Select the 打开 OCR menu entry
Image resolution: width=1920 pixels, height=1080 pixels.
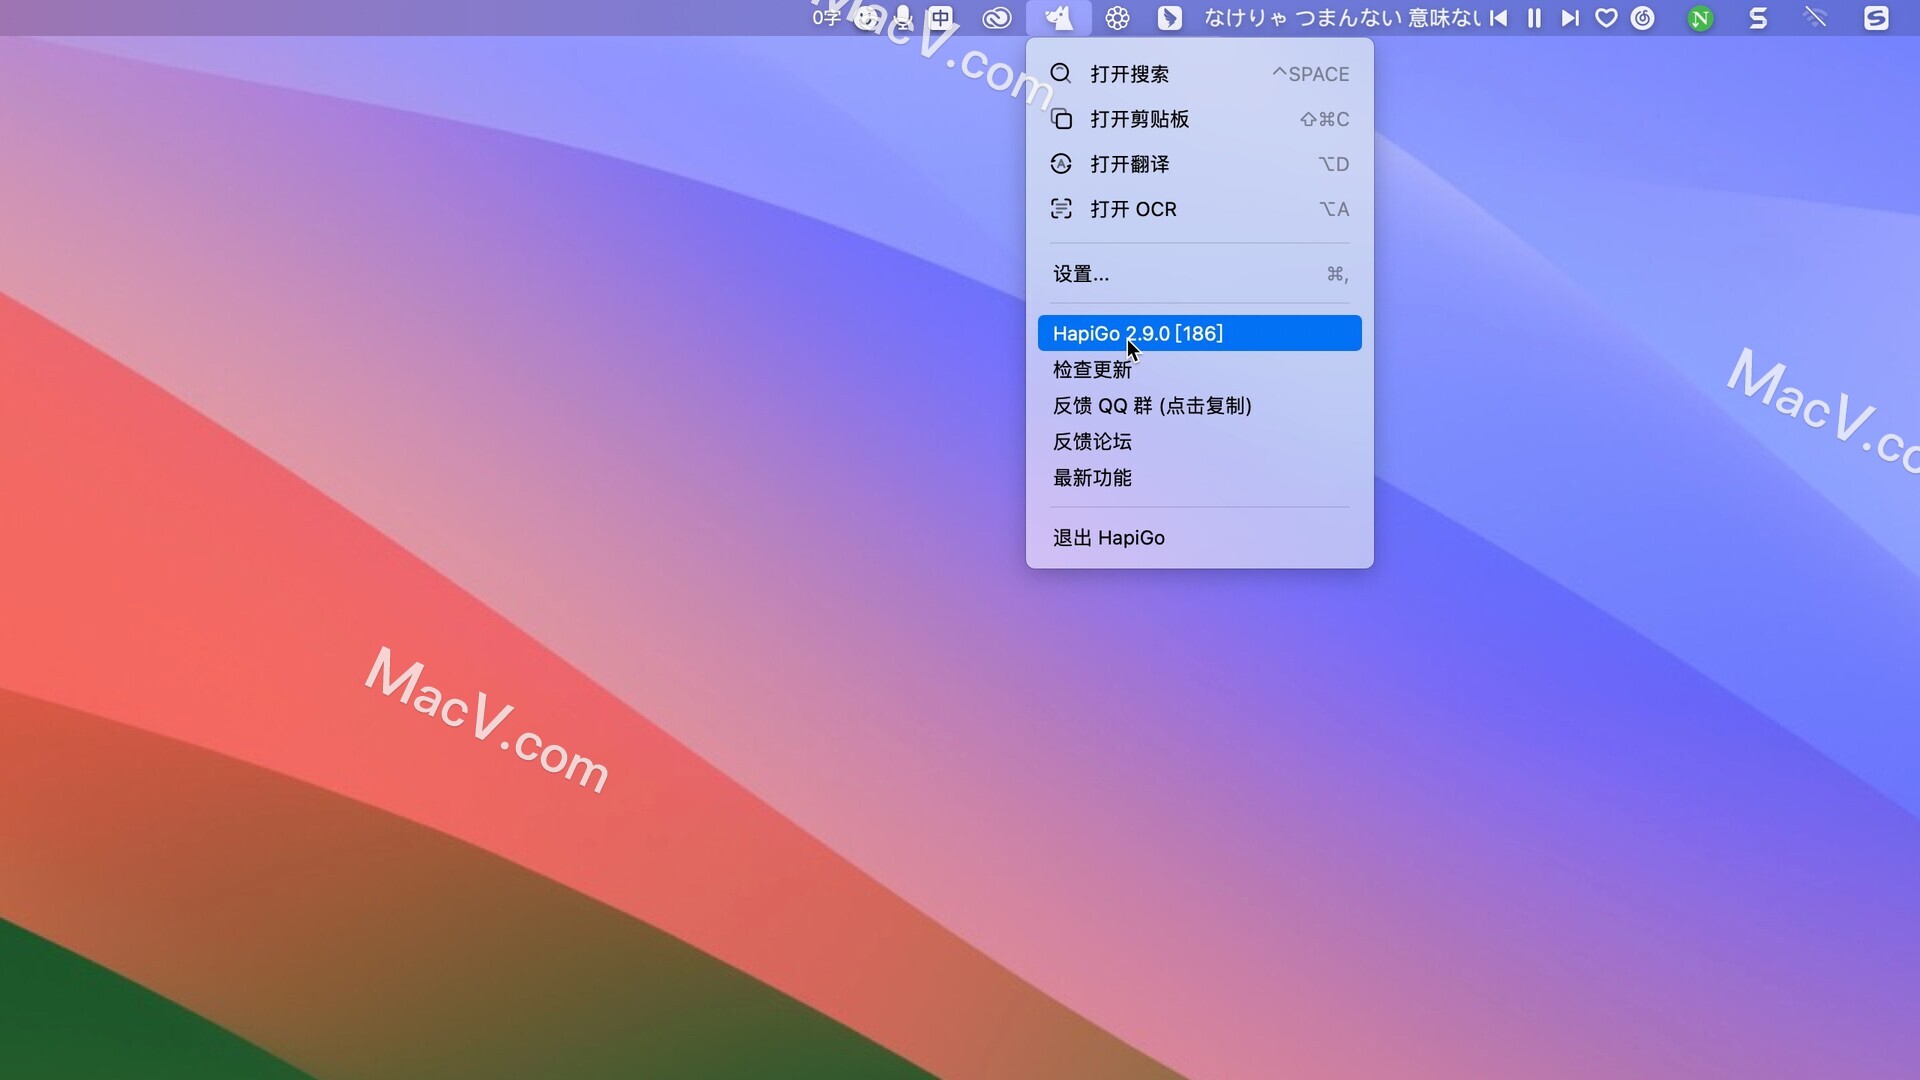click(1199, 209)
